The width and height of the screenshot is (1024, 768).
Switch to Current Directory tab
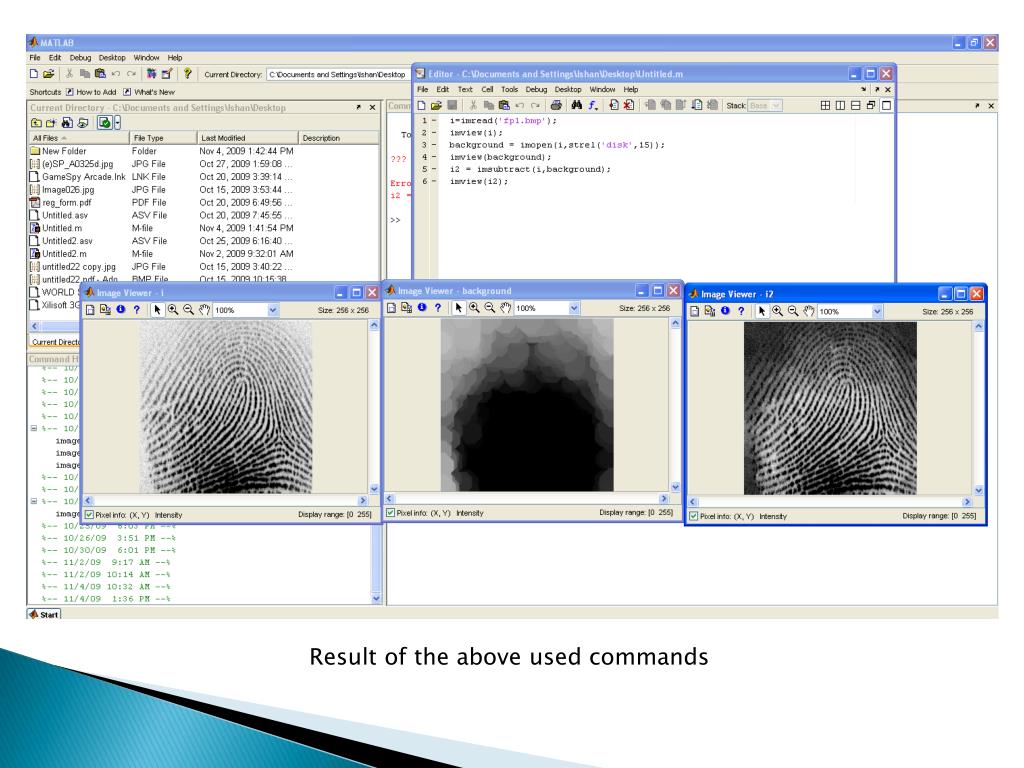point(54,342)
